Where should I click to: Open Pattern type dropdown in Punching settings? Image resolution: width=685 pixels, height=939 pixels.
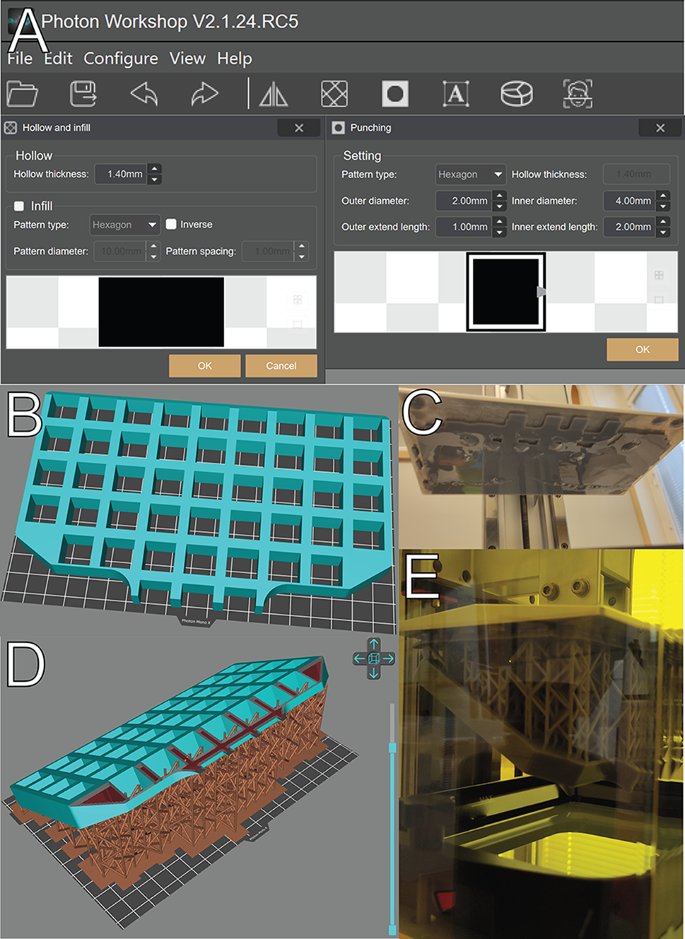pos(471,174)
